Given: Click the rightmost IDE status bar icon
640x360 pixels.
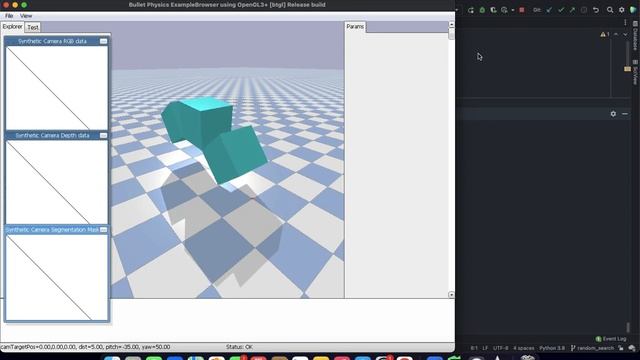Looking at the screenshot, I should coord(632,348).
